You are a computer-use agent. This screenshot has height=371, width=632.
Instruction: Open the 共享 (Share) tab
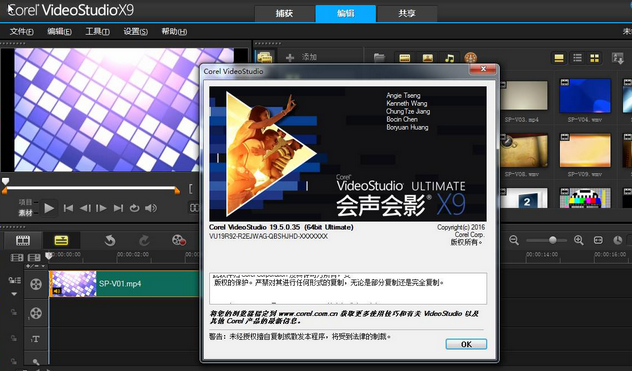tap(407, 13)
